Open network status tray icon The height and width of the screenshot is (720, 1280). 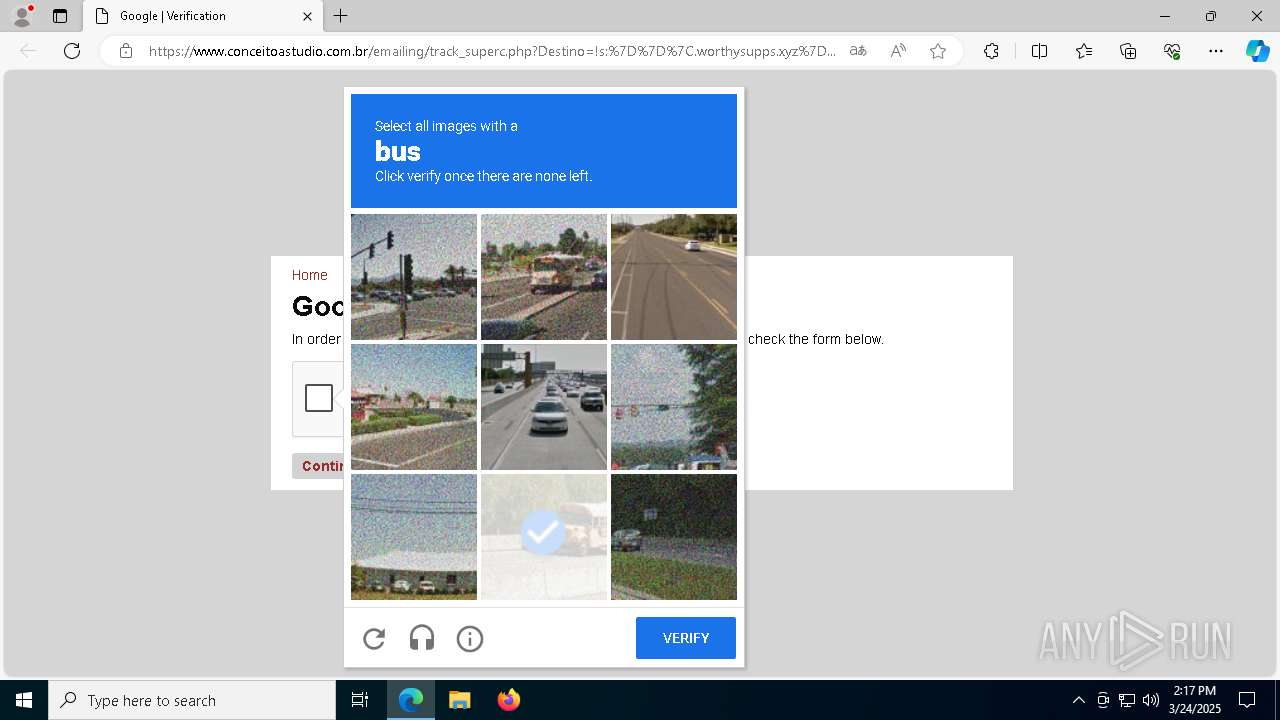tap(1127, 700)
